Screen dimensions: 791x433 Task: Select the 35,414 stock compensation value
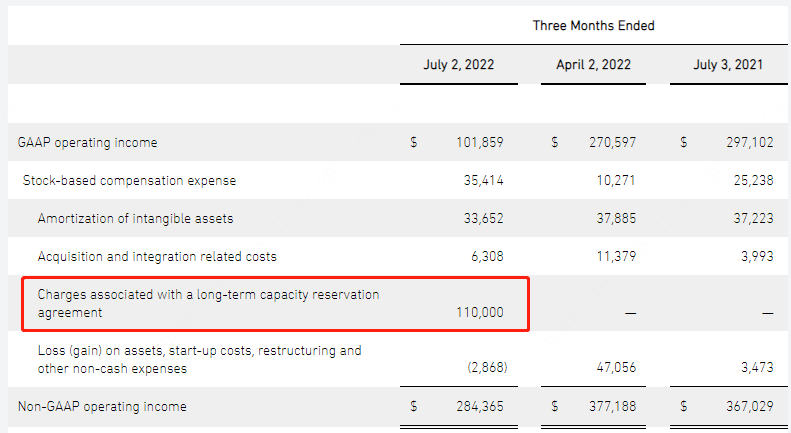tap(483, 180)
